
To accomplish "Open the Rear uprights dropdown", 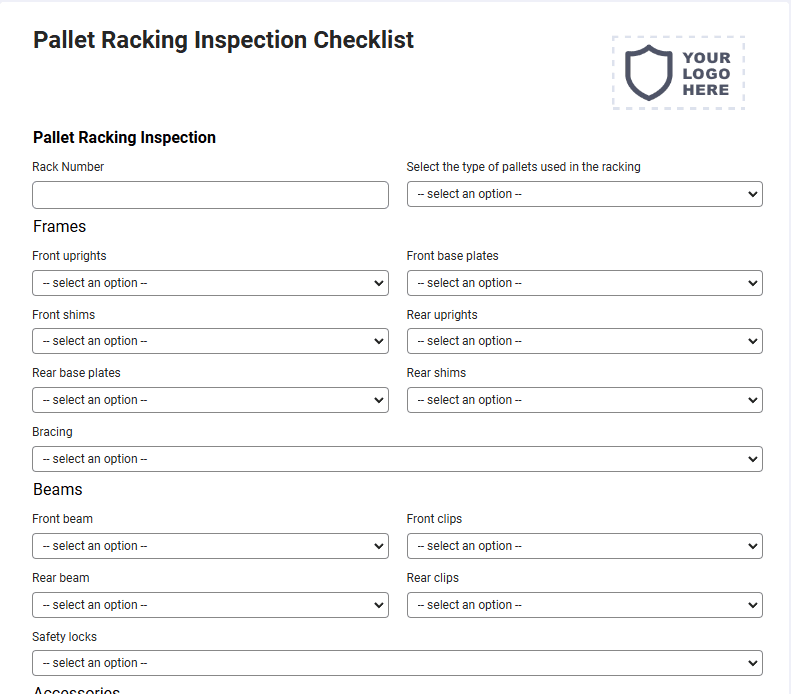I will click(x=585, y=341).
